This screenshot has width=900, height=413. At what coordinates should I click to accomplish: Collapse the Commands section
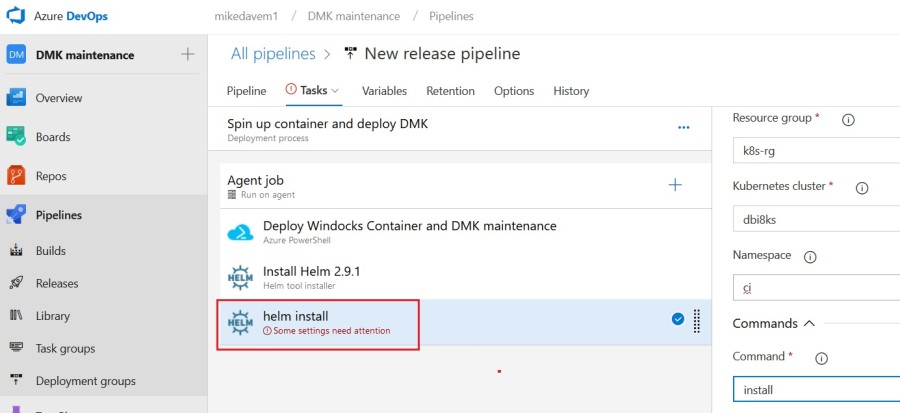click(x=809, y=324)
